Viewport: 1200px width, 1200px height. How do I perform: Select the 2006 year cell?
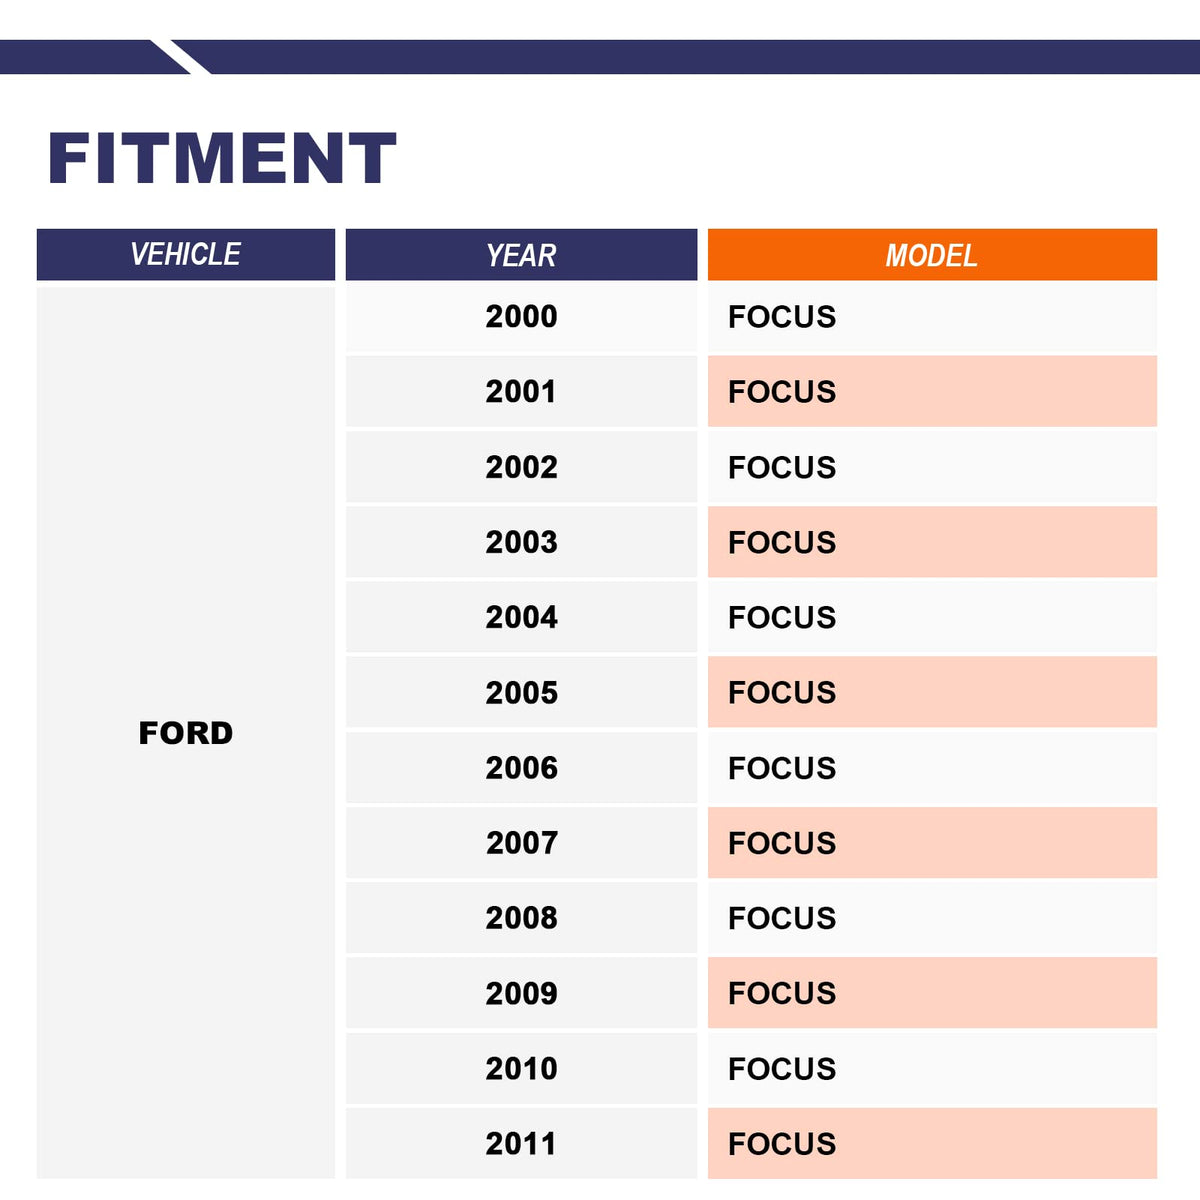click(x=521, y=768)
